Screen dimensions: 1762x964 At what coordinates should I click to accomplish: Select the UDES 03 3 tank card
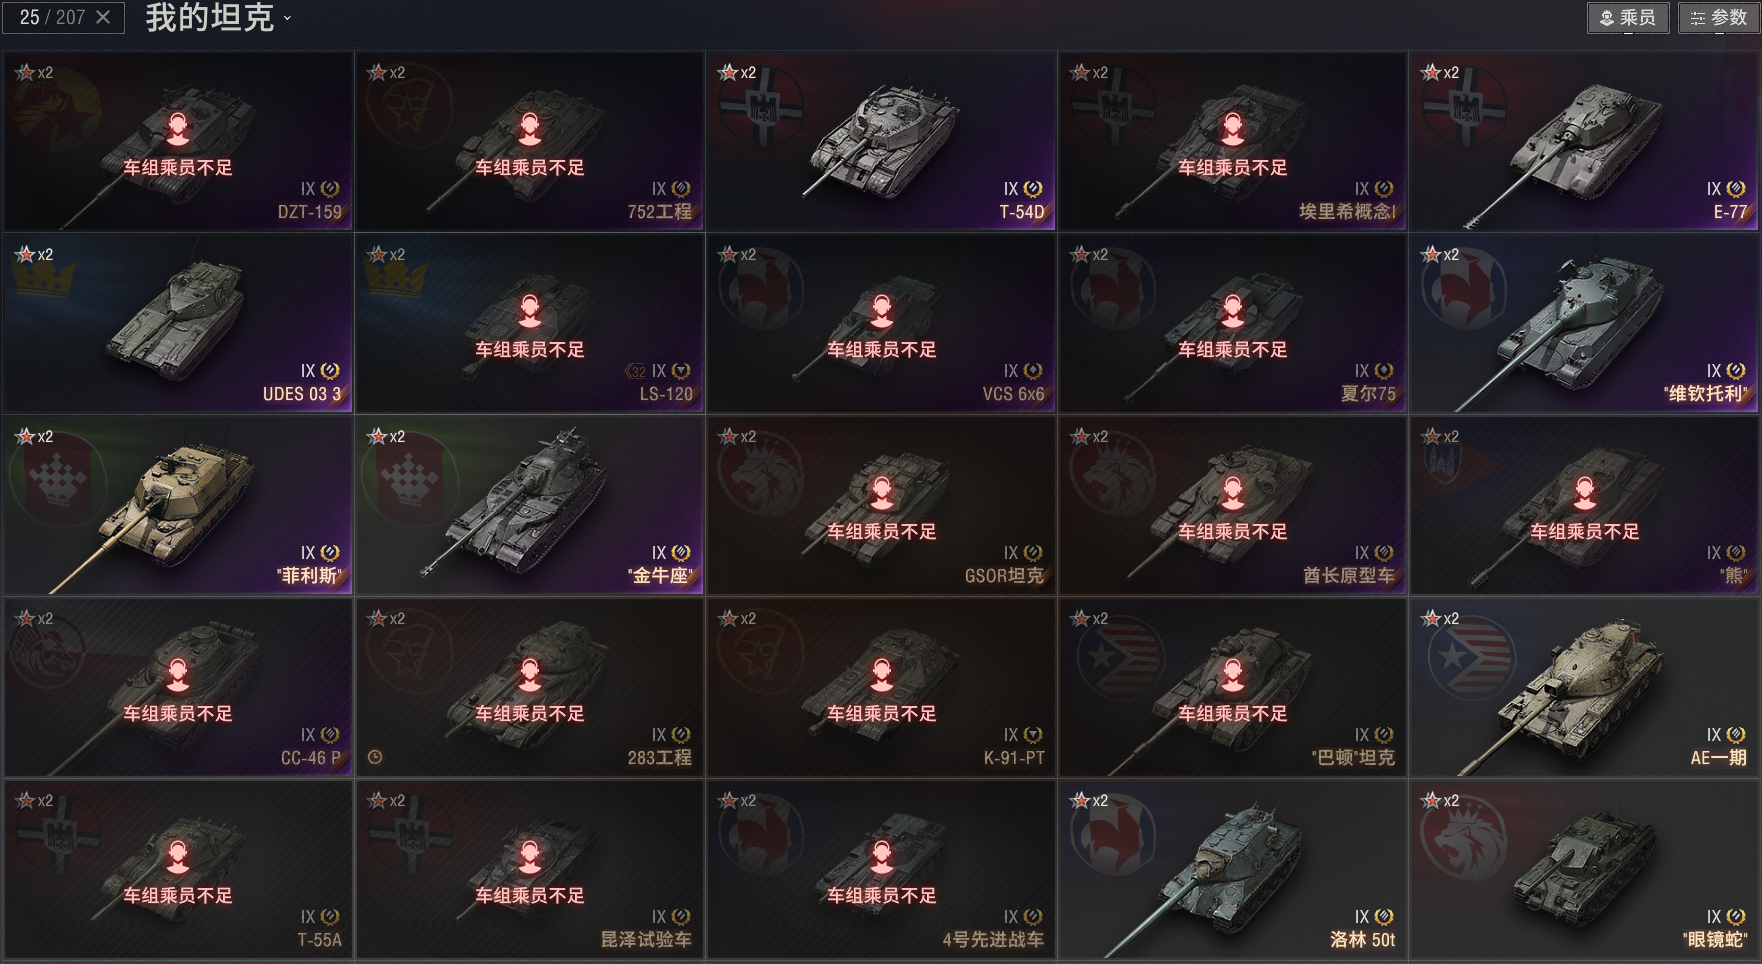click(178, 323)
